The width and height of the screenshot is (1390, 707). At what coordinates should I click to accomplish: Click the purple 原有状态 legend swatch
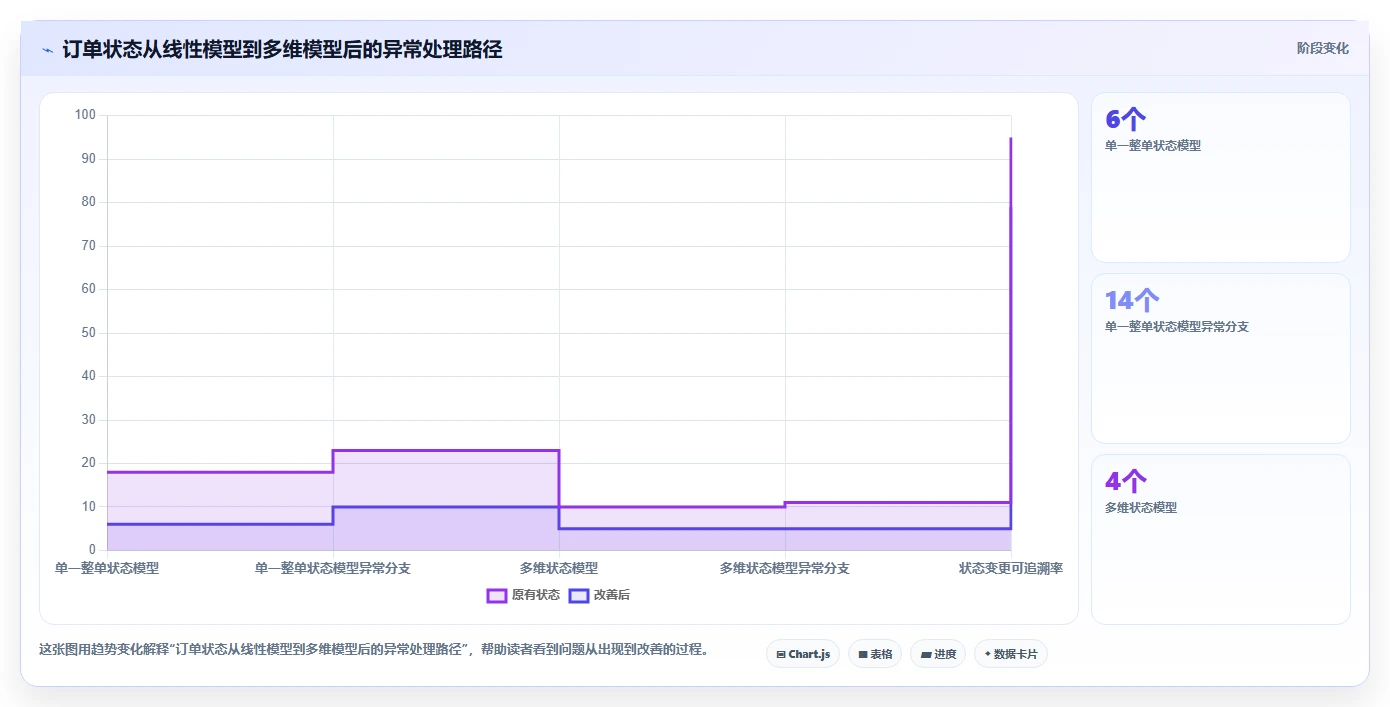tap(497, 595)
